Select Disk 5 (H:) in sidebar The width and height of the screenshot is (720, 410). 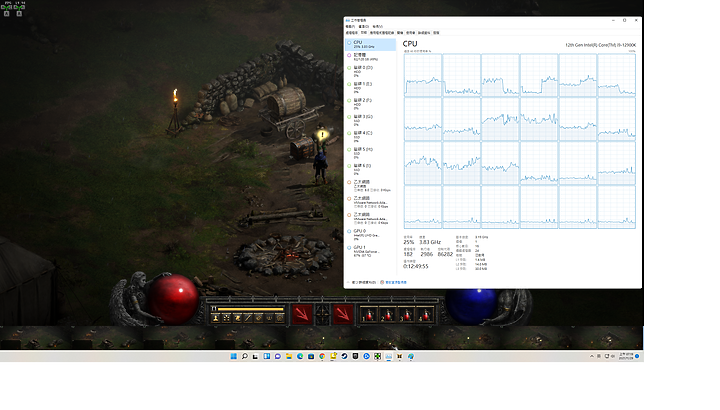[370, 153]
